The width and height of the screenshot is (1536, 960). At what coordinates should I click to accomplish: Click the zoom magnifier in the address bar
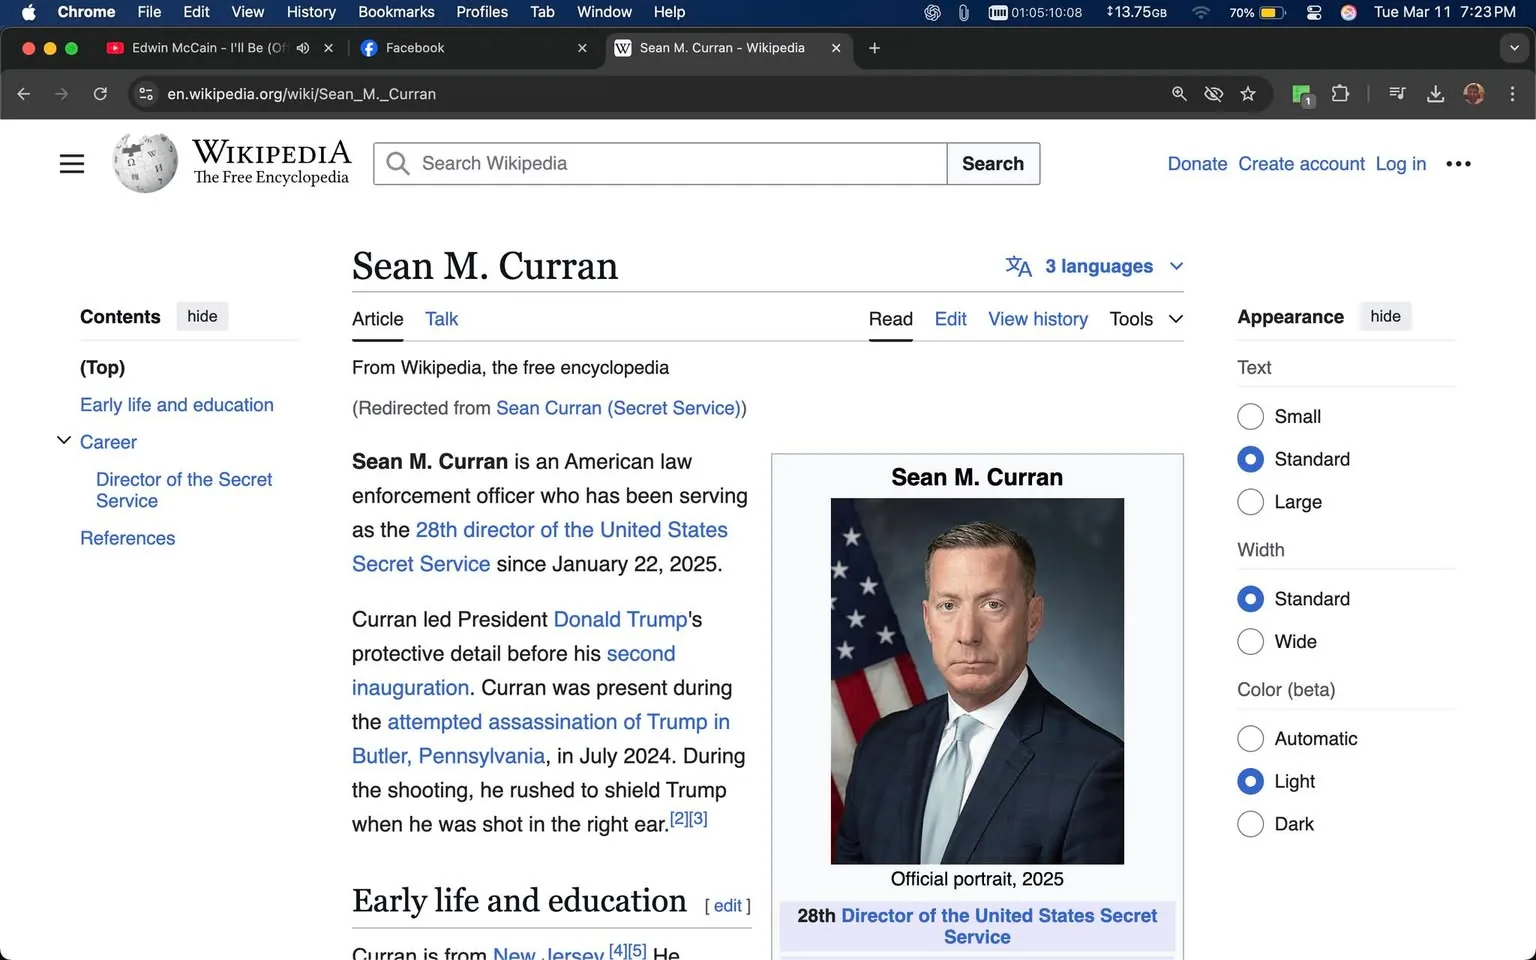[1179, 93]
